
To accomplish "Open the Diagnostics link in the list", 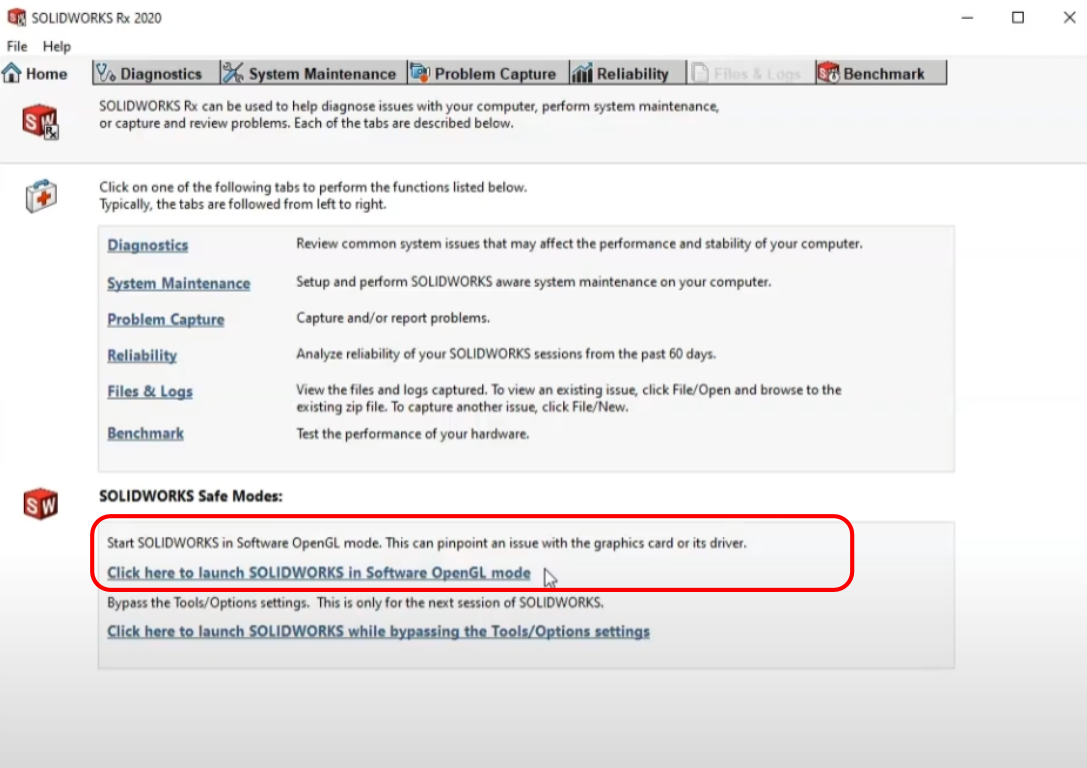I will click(147, 245).
